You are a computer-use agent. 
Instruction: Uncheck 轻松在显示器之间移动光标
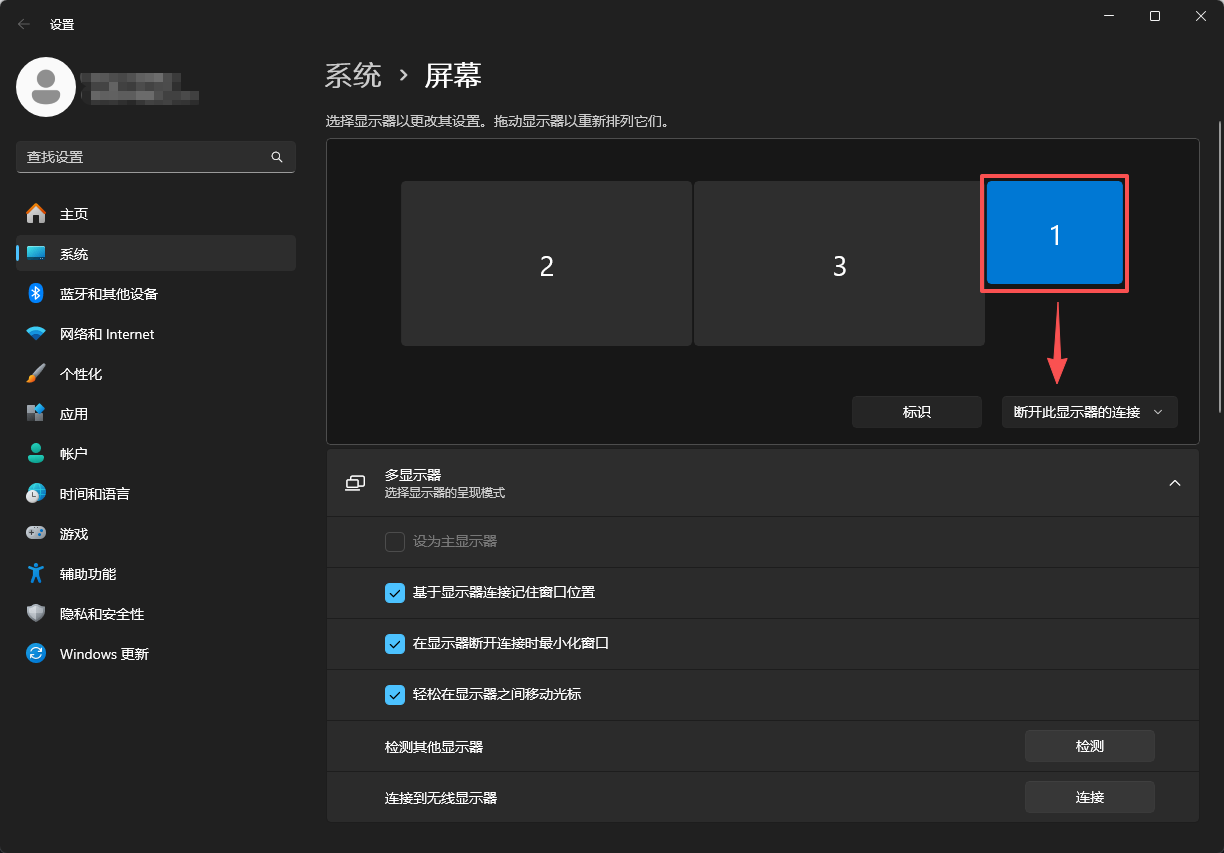coord(395,695)
